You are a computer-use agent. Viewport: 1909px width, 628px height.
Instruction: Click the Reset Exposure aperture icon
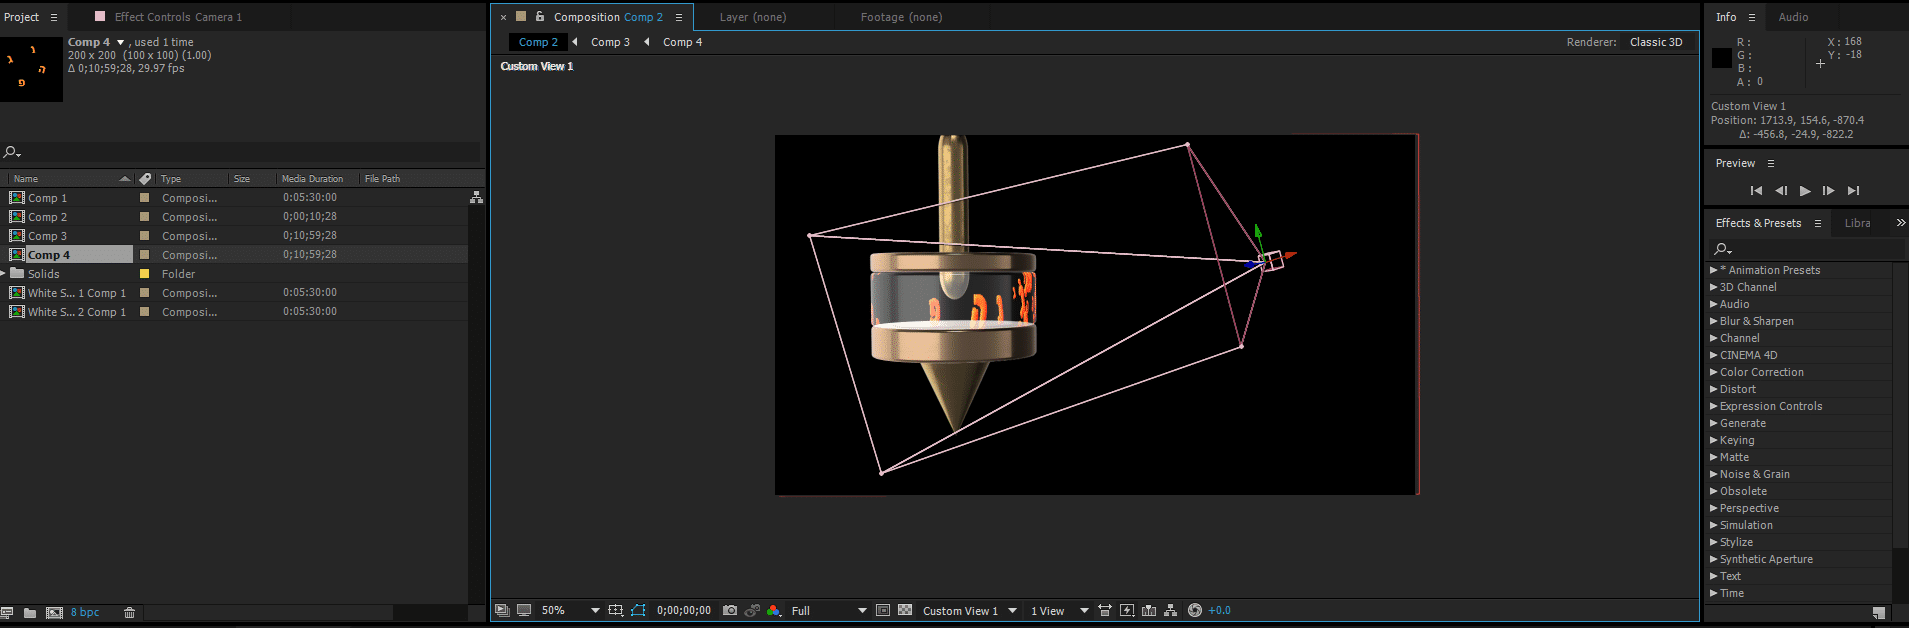pyautogui.click(x=1194, y=610)
